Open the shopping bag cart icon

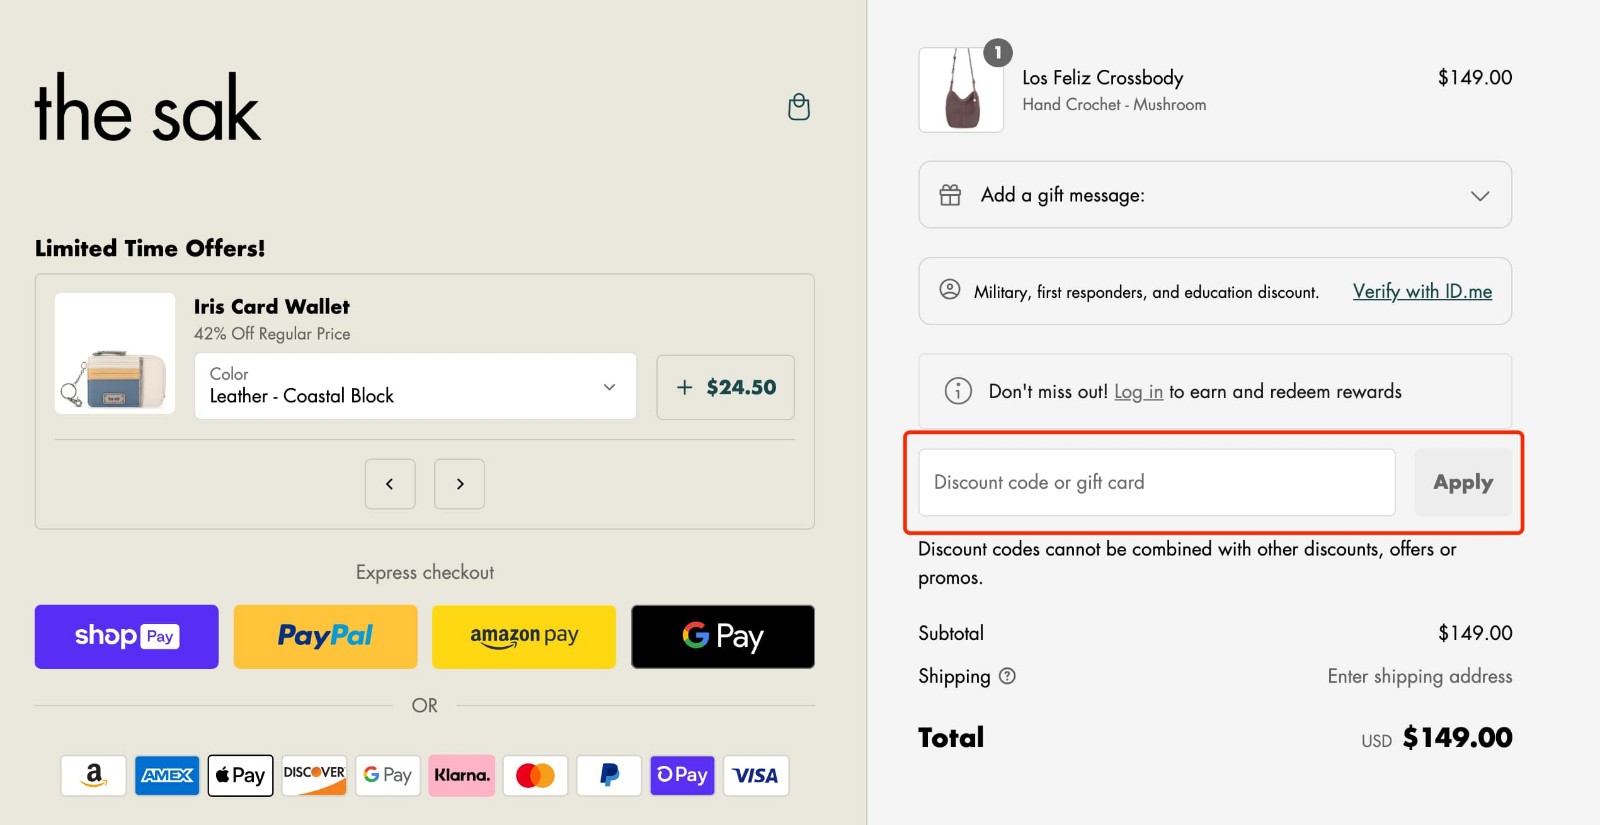(799, 107)
